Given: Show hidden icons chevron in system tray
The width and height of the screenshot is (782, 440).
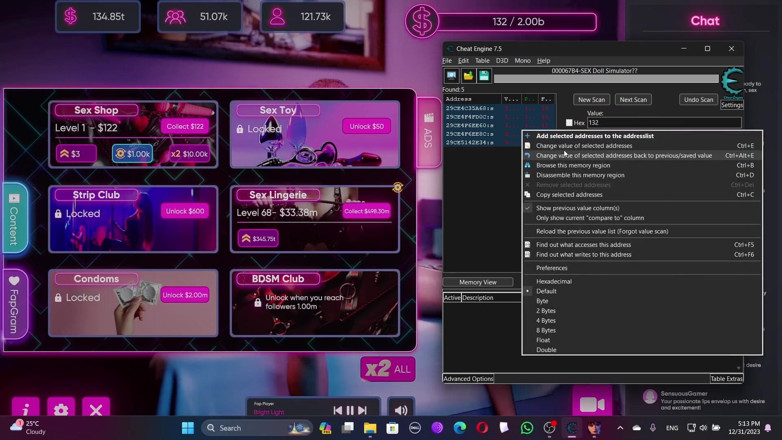Looking at the screenshot, I should point(620,428).
